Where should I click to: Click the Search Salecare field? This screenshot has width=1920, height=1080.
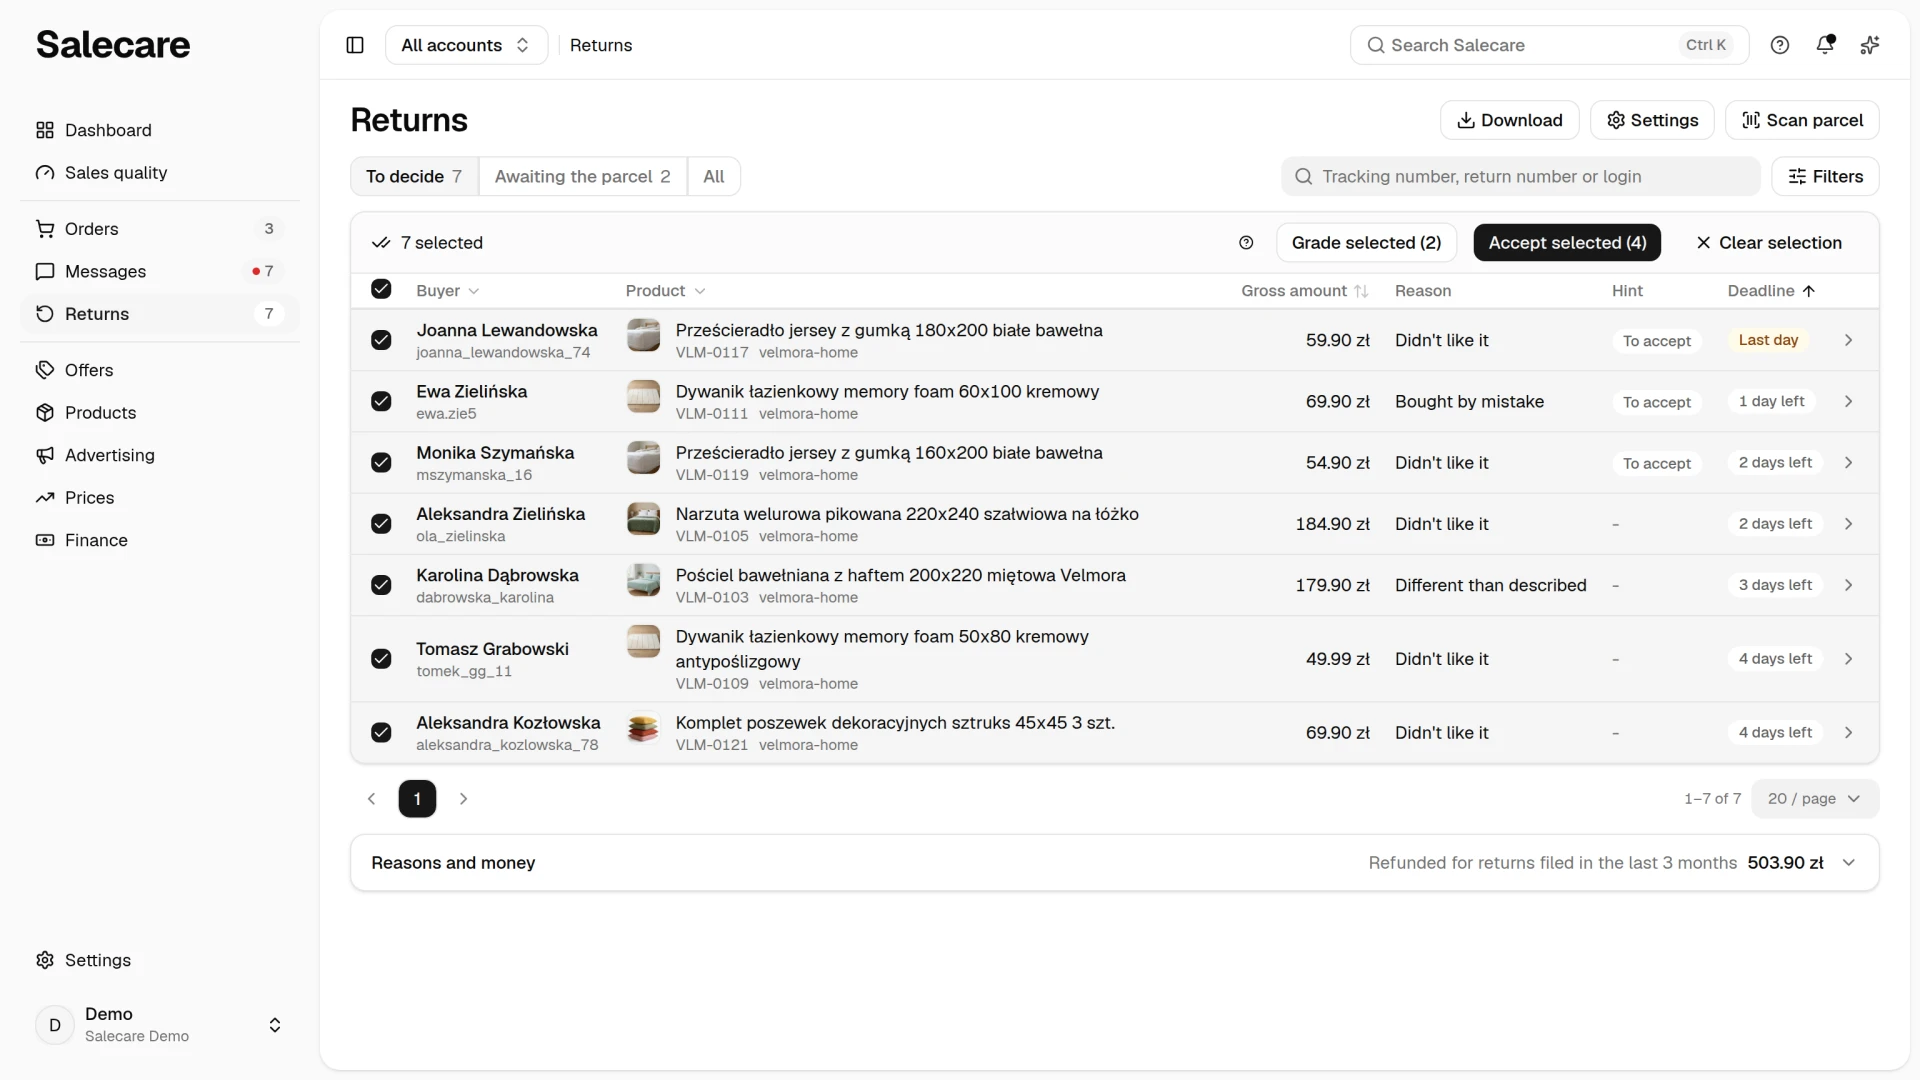click(1549, 45)
